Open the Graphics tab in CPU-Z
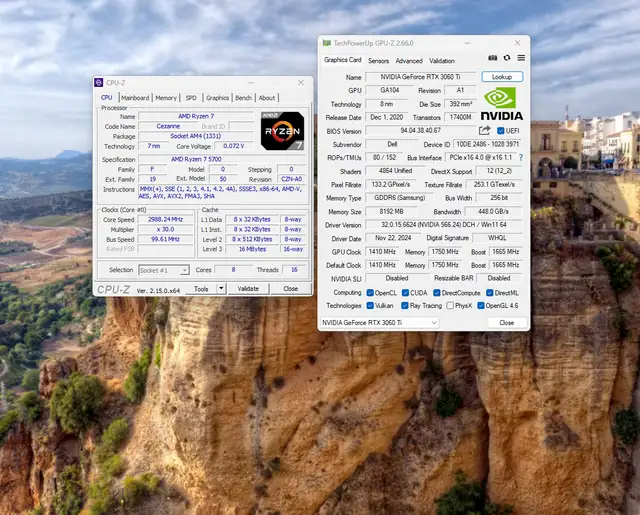Screen dimensions: 640x515 (217, 98)
